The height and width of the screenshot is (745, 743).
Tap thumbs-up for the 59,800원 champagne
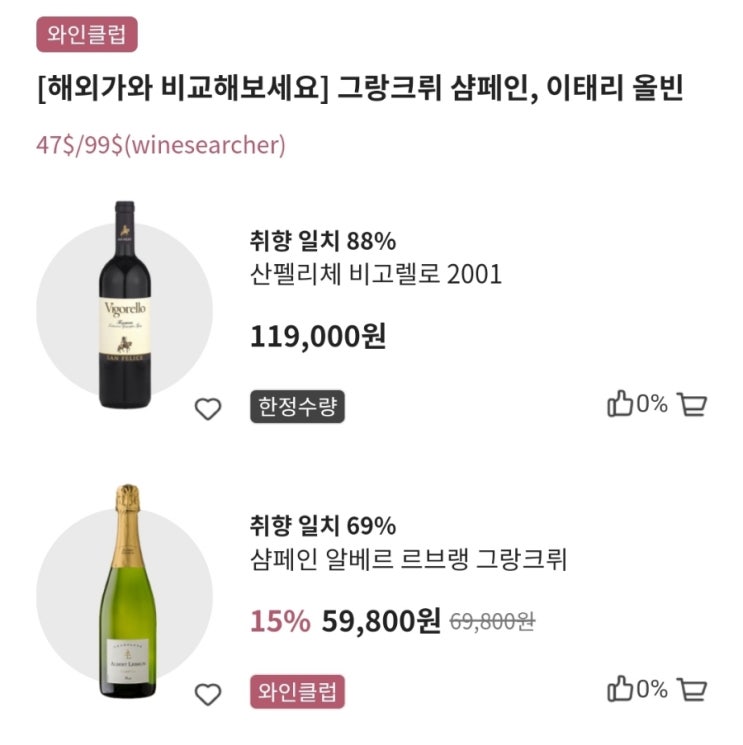point(622,689)
